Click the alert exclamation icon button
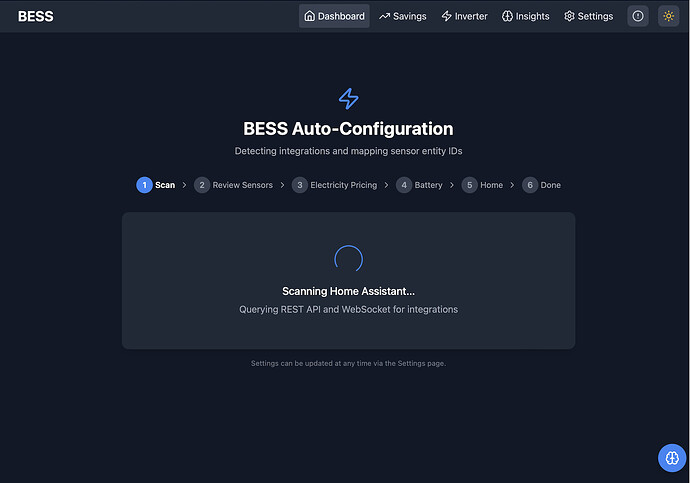The width and height of the screenshot is (690, 483). coord(638,16)
